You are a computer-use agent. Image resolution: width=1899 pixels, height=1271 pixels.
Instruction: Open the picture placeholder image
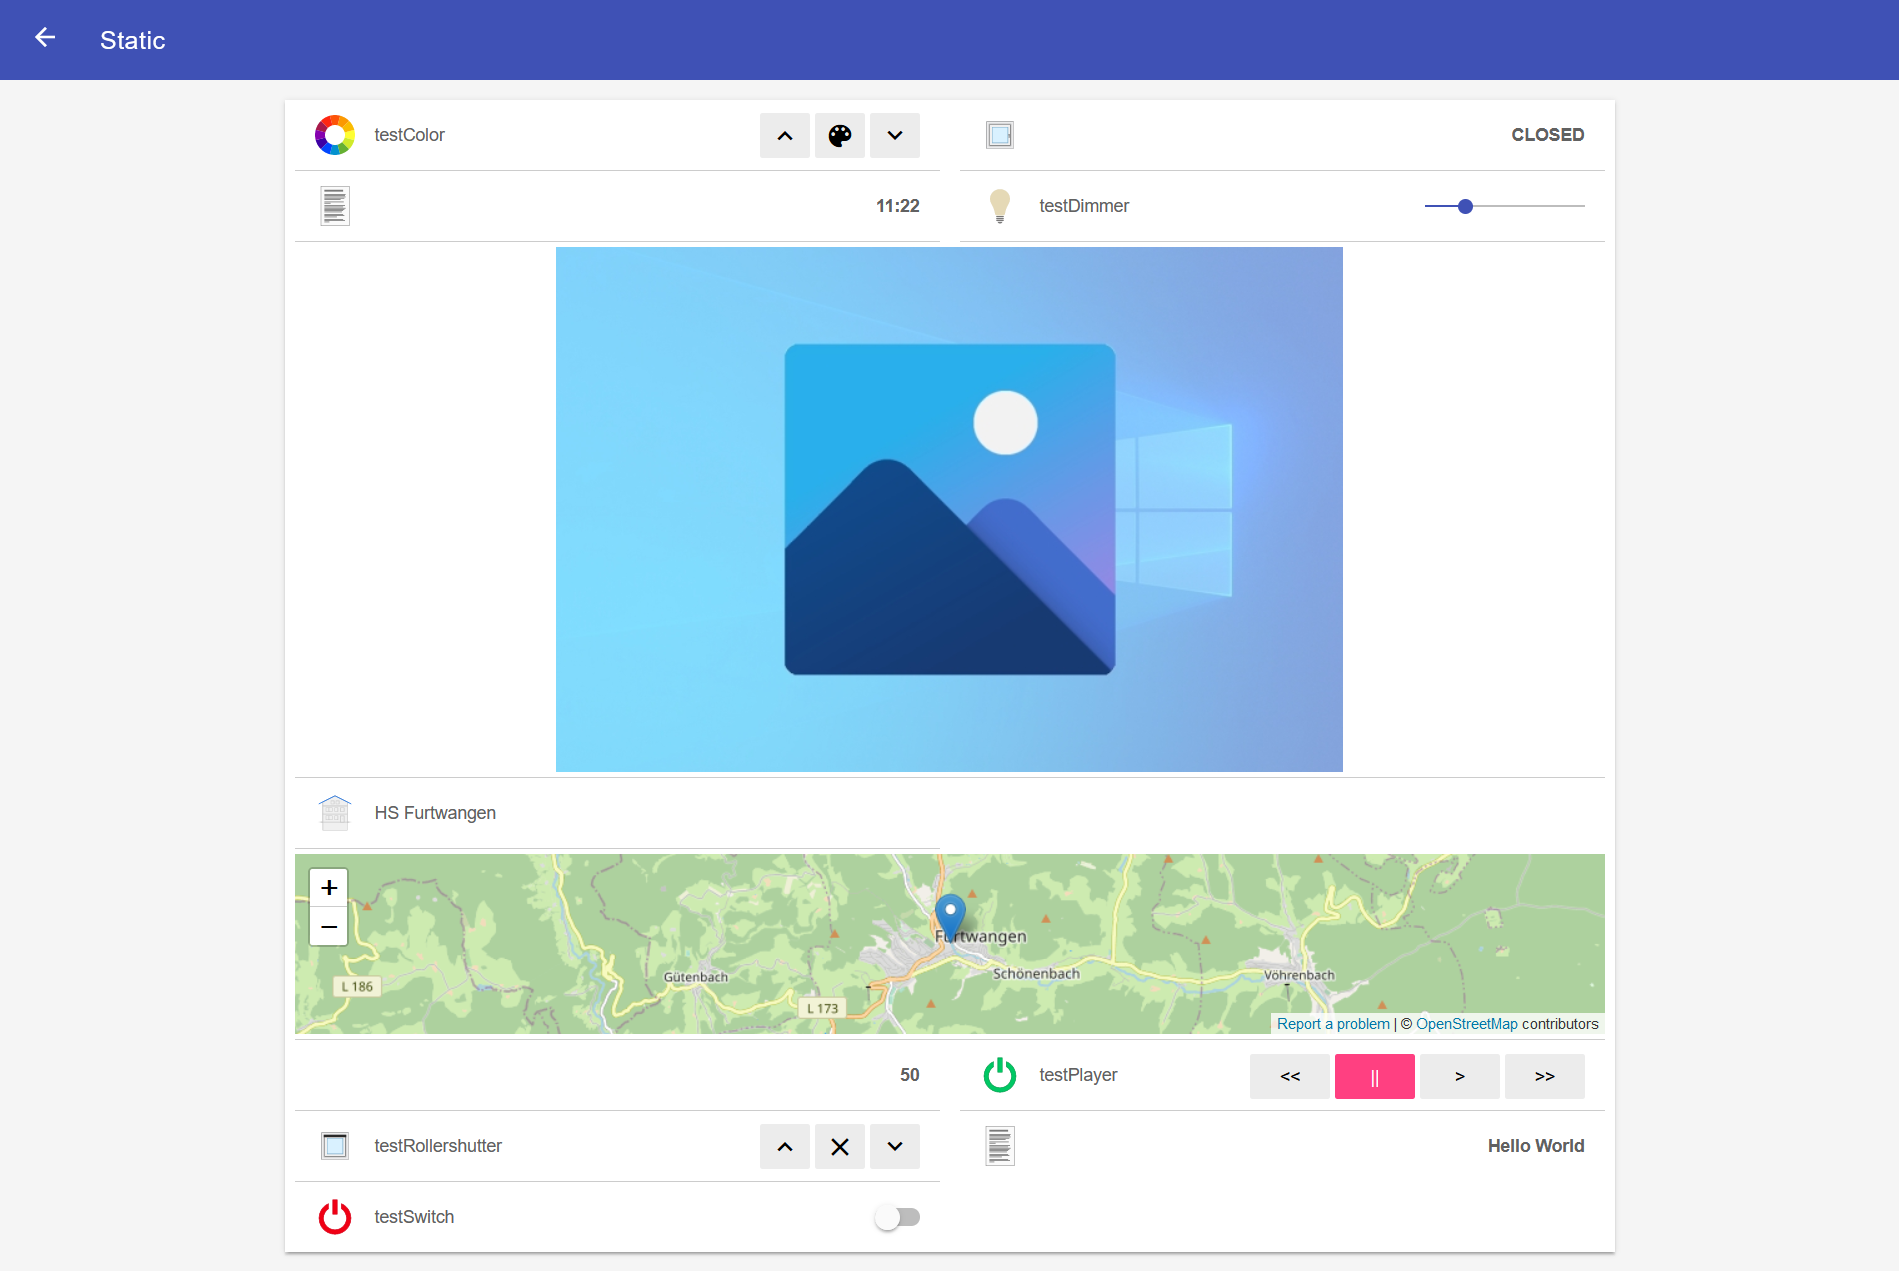[x=949, y=509]
